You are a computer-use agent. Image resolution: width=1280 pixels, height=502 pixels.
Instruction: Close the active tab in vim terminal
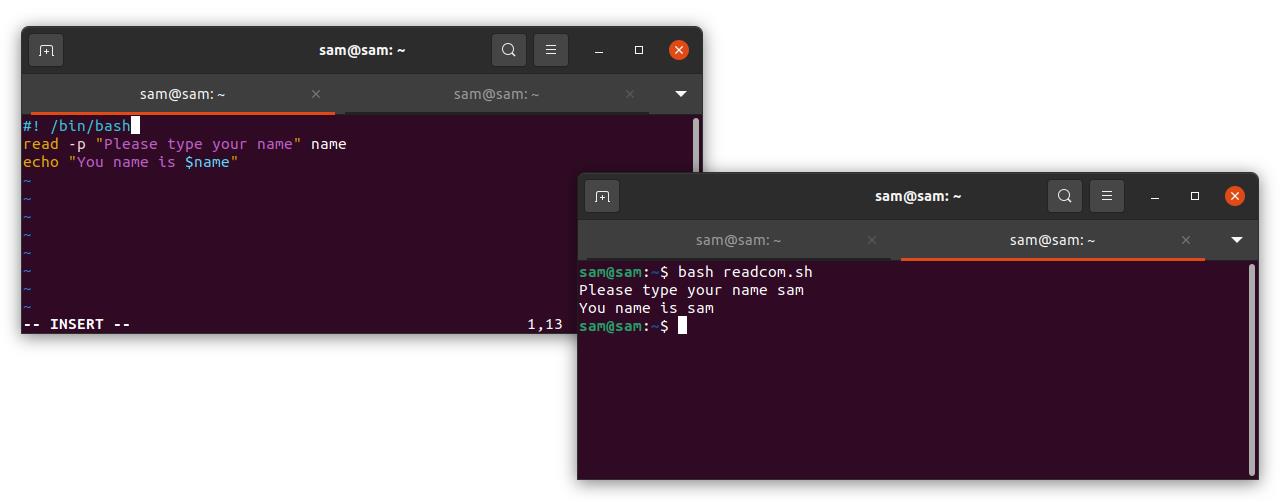(x=316, y=94)
